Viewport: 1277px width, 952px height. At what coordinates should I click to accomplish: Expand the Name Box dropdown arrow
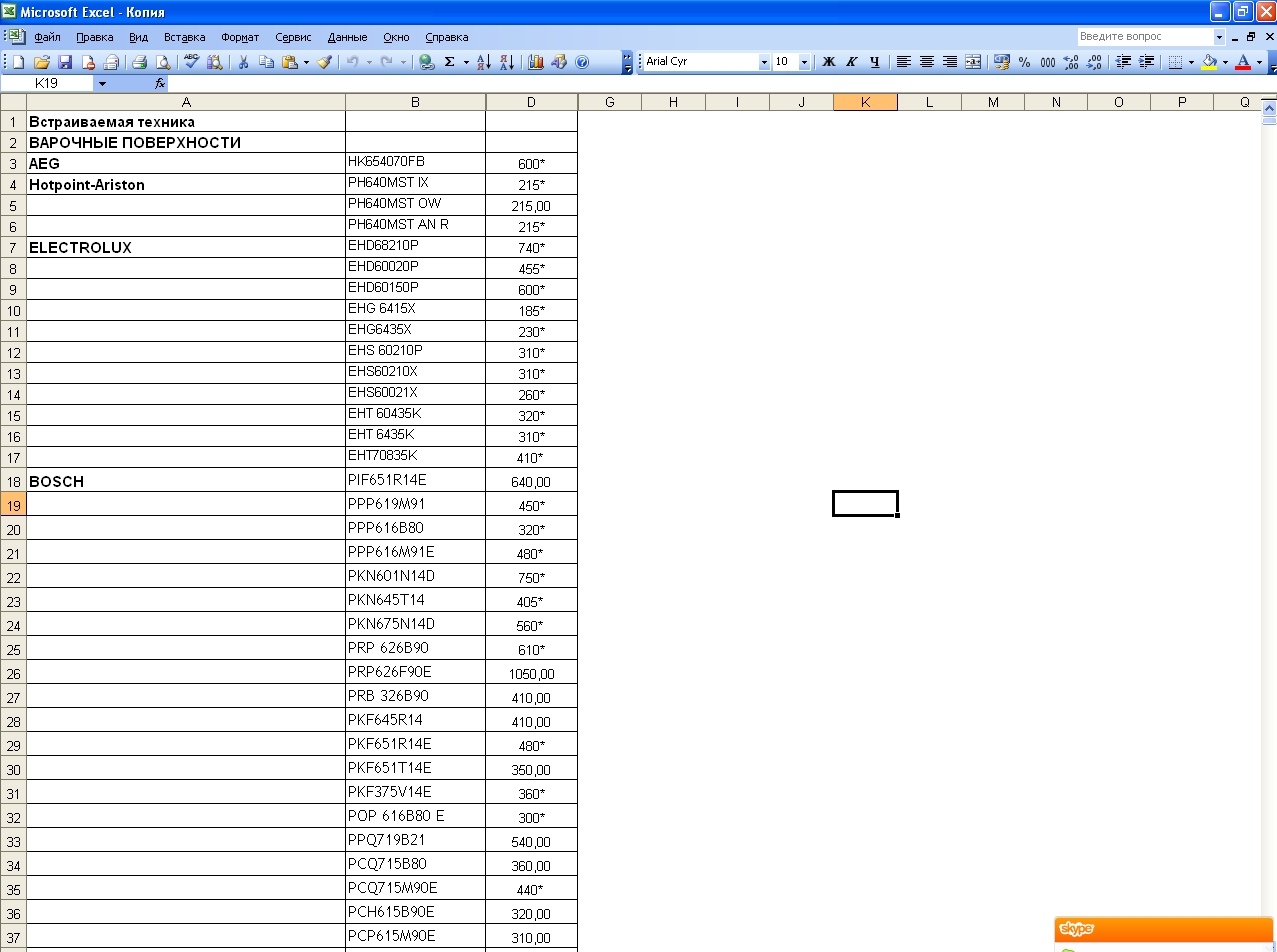pyautogui.click(x=102, y=84)
